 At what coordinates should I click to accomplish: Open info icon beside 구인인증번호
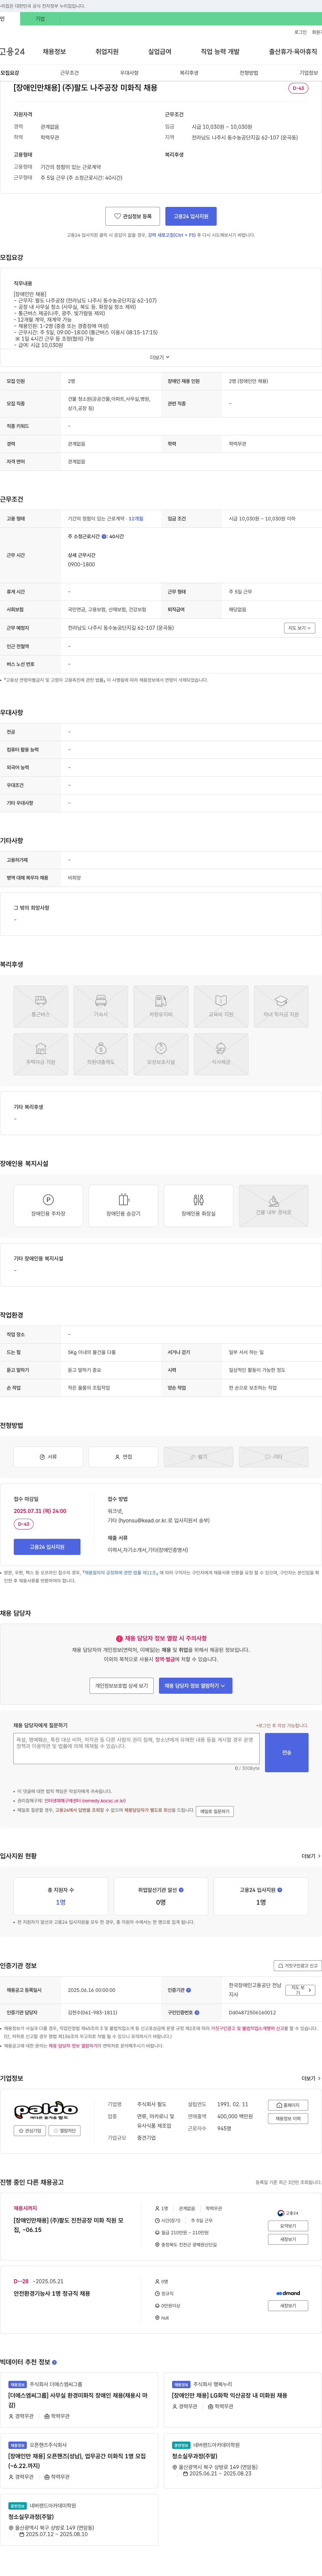point(197,2013)
